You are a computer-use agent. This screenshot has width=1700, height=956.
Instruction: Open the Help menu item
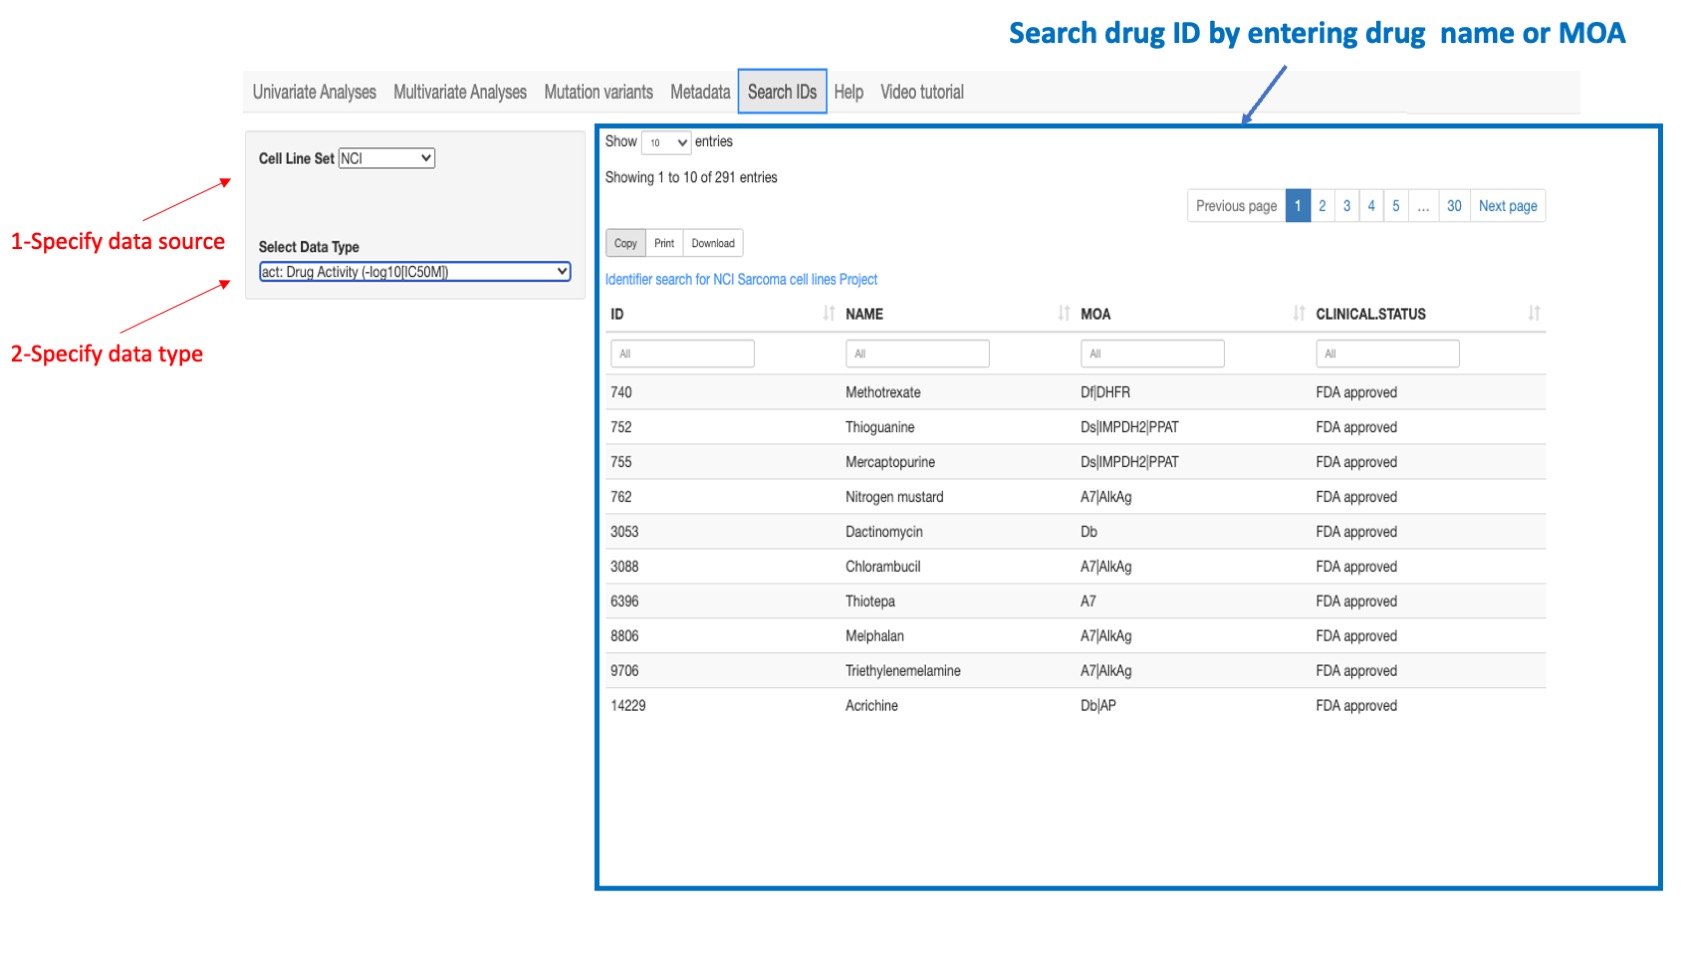click(x=849, y=92)
